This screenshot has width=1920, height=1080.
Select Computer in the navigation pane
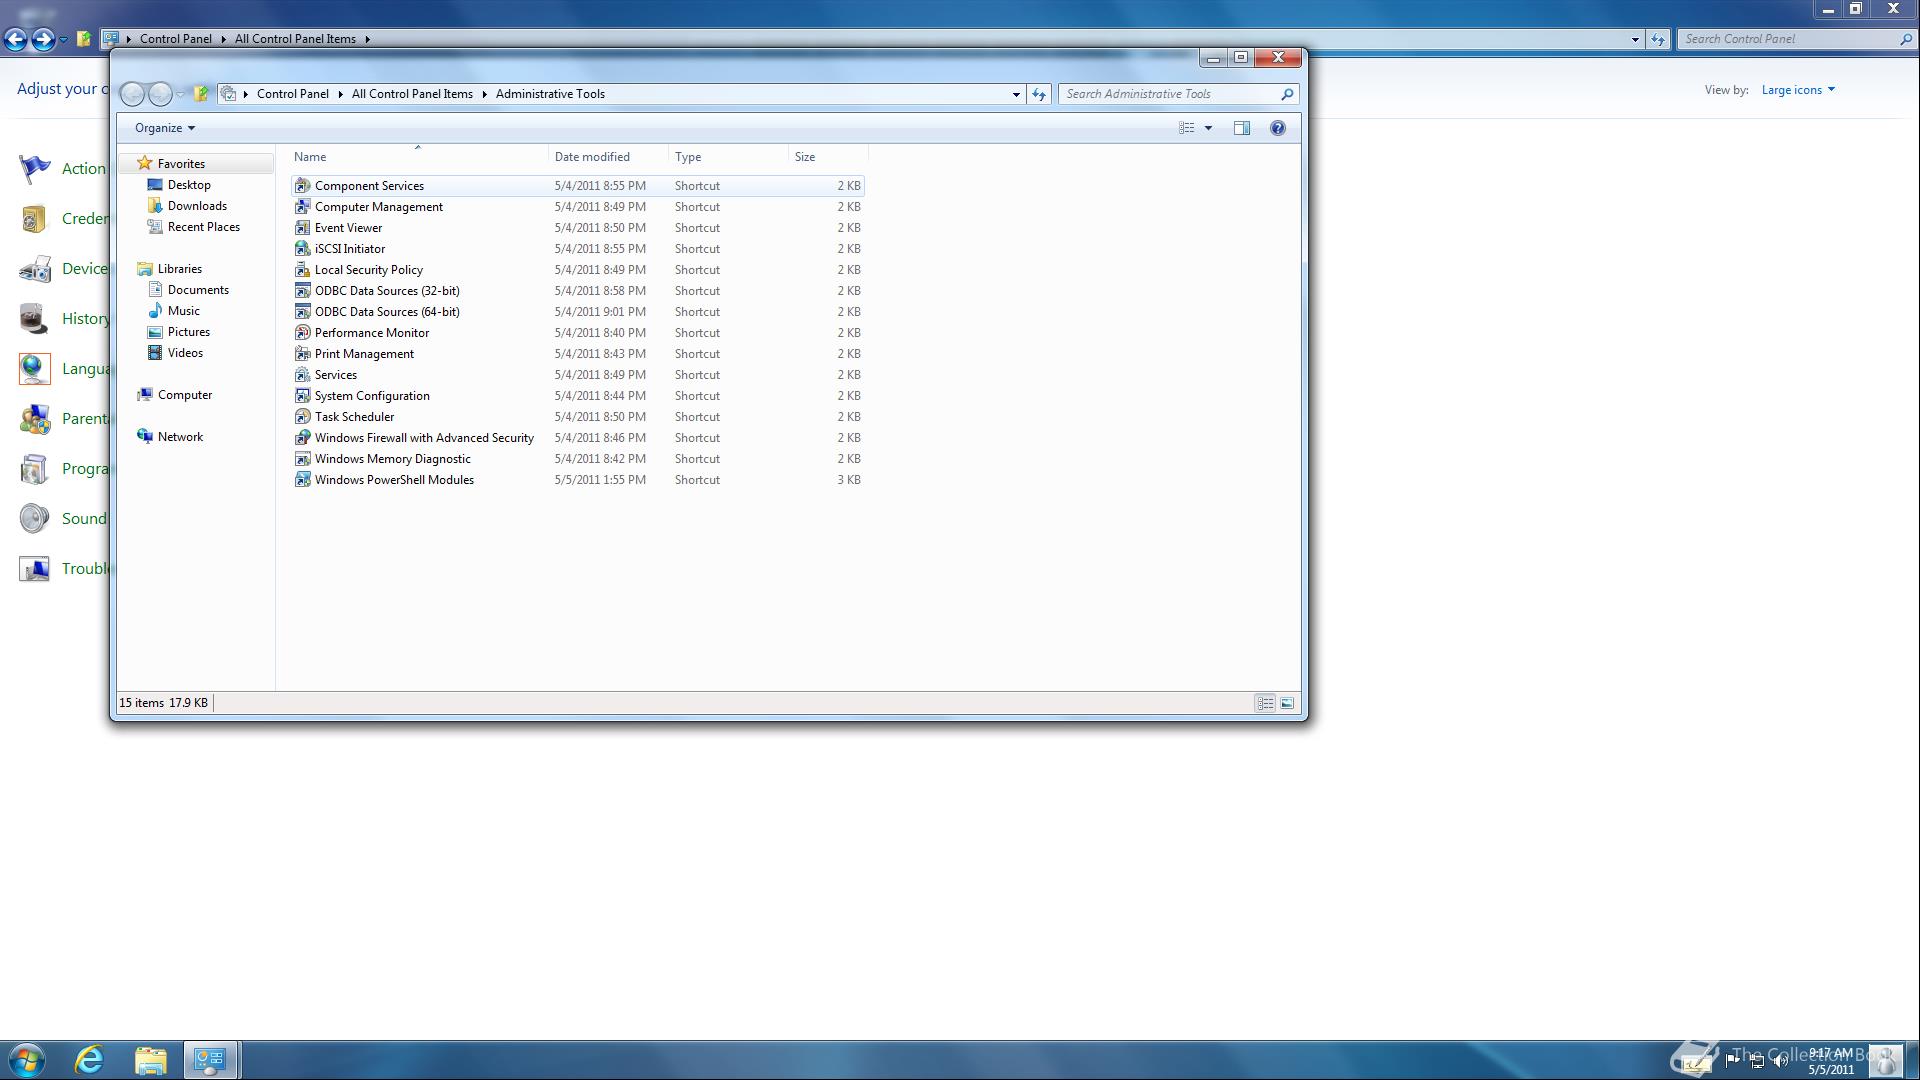185,395
